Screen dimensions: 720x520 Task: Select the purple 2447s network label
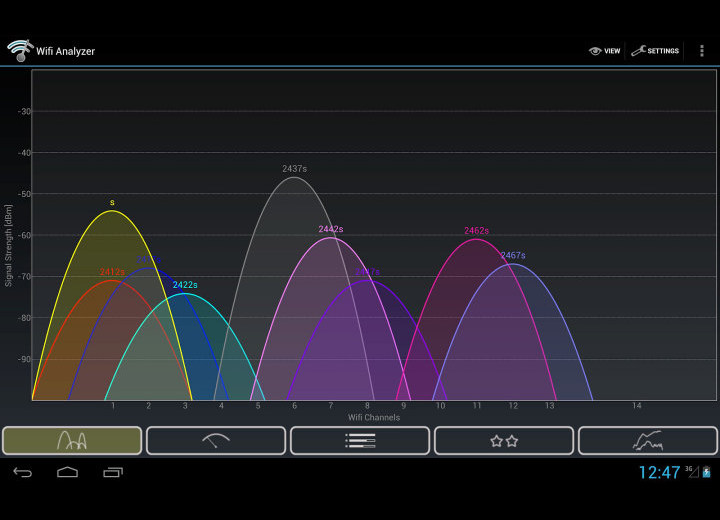click(x=367, y=272)
